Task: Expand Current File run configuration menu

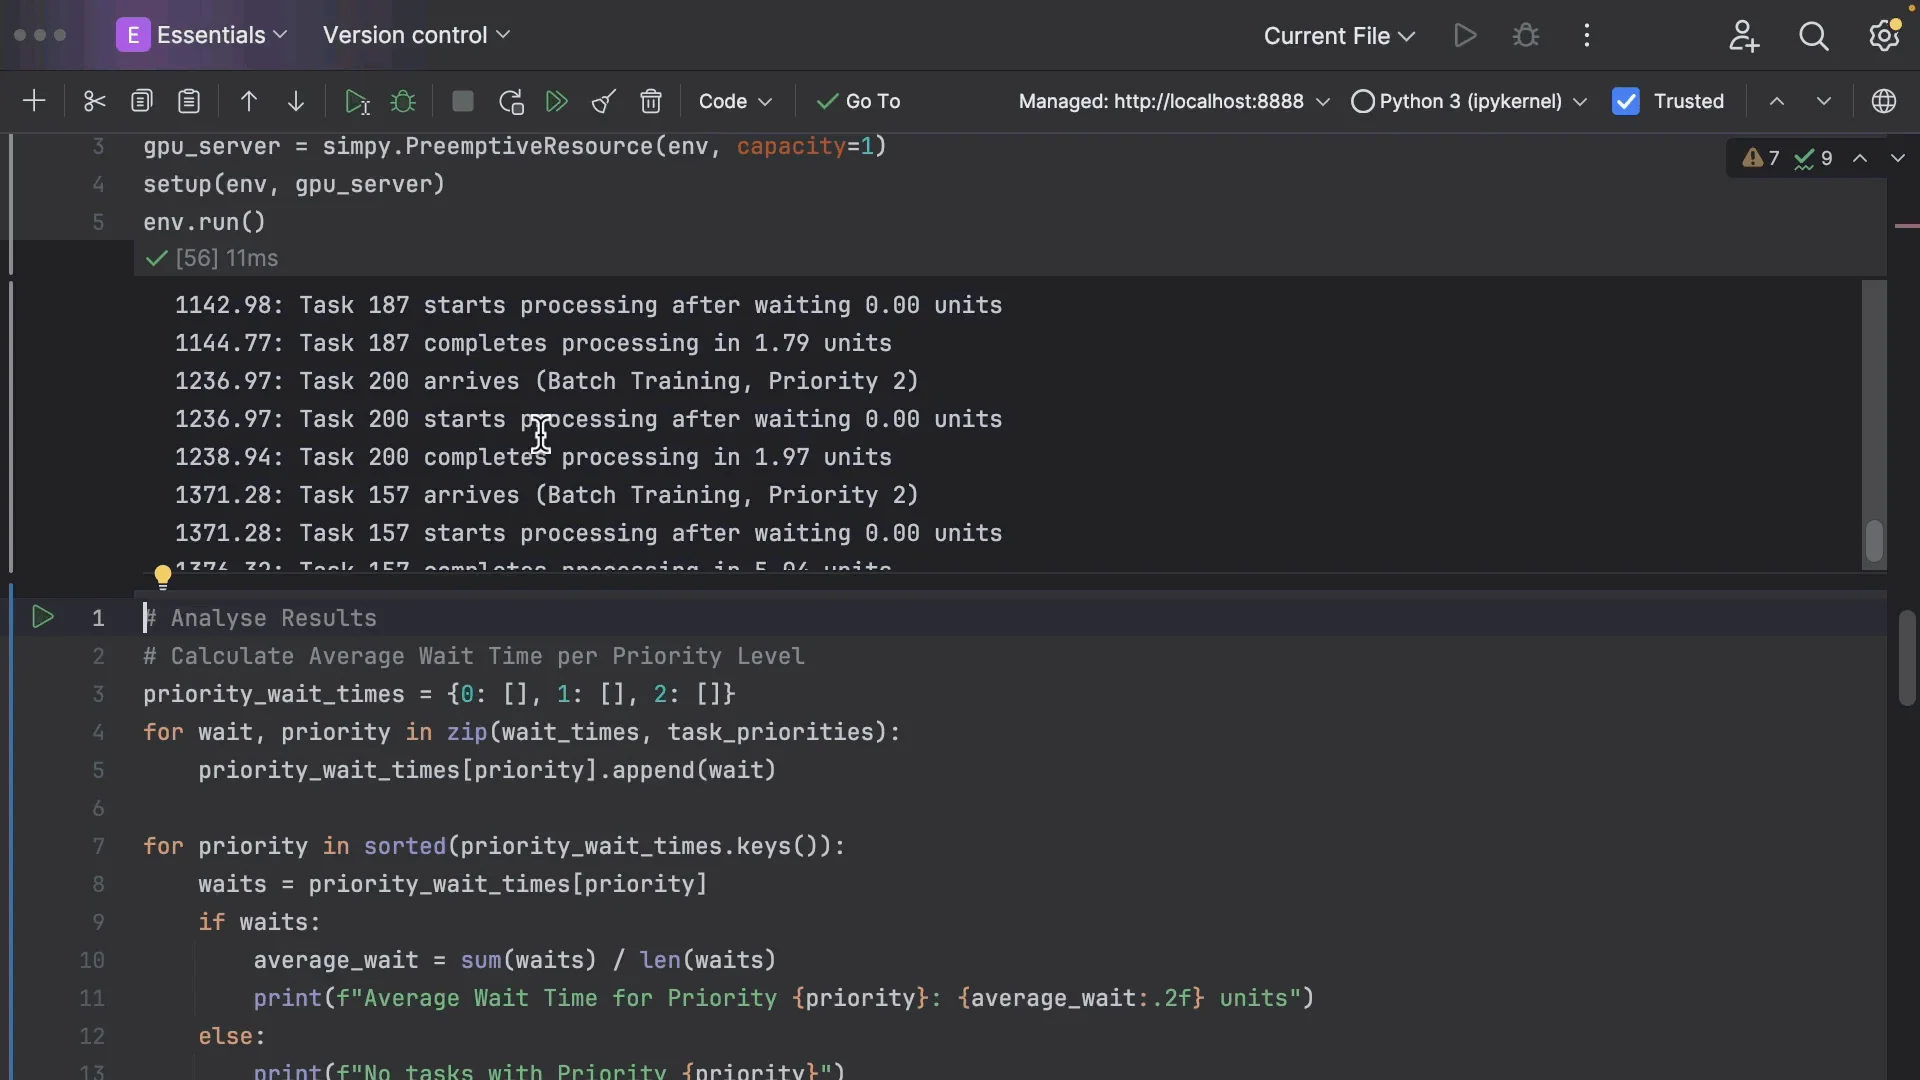Action: point(1339,36)
